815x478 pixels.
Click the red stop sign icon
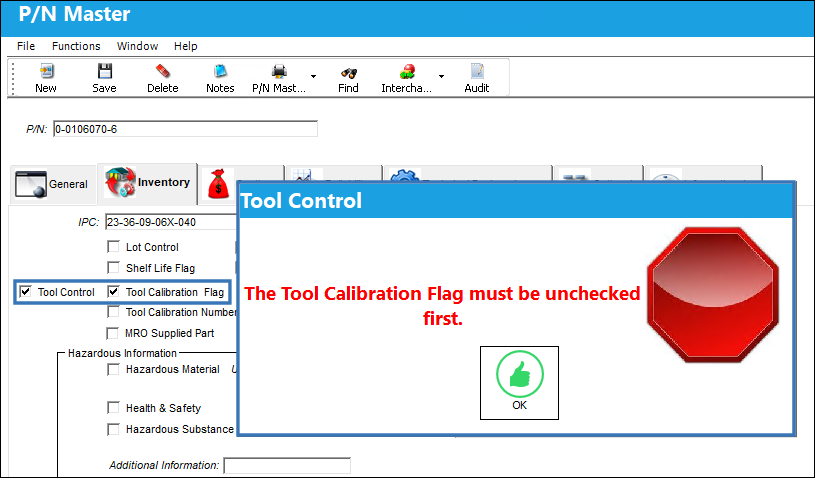(x=713, y=295)
